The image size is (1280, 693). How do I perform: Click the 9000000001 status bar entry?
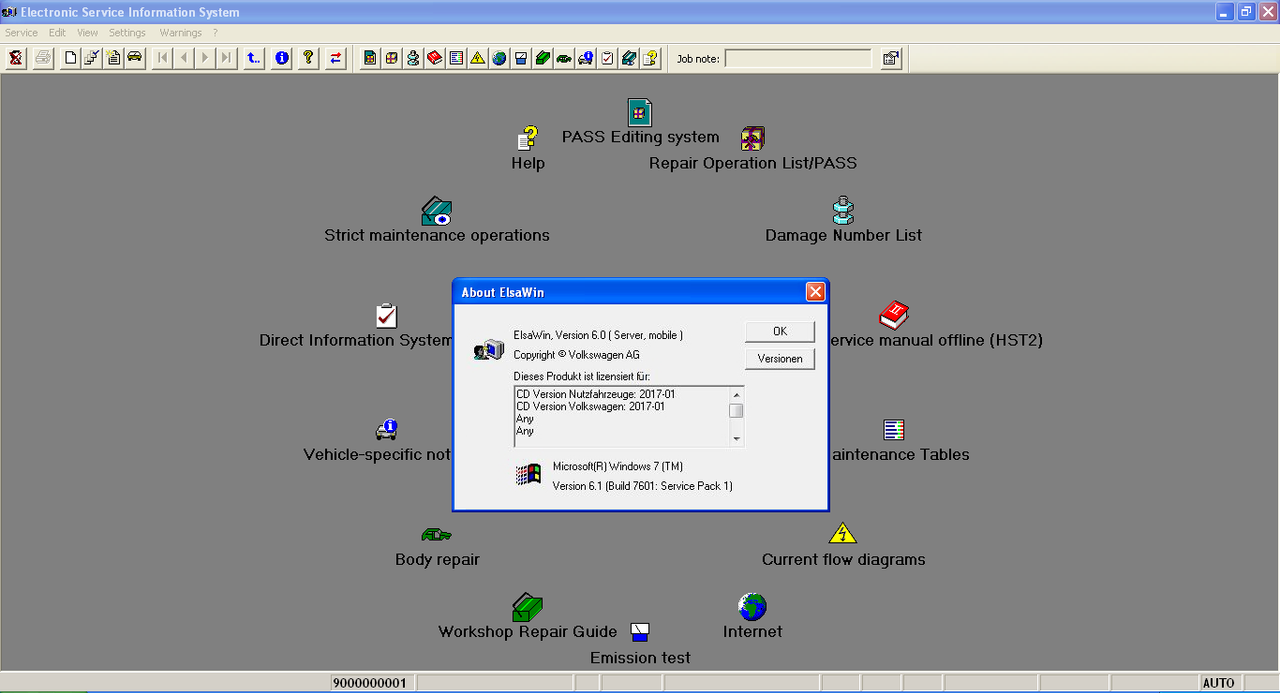click(370, 683)
